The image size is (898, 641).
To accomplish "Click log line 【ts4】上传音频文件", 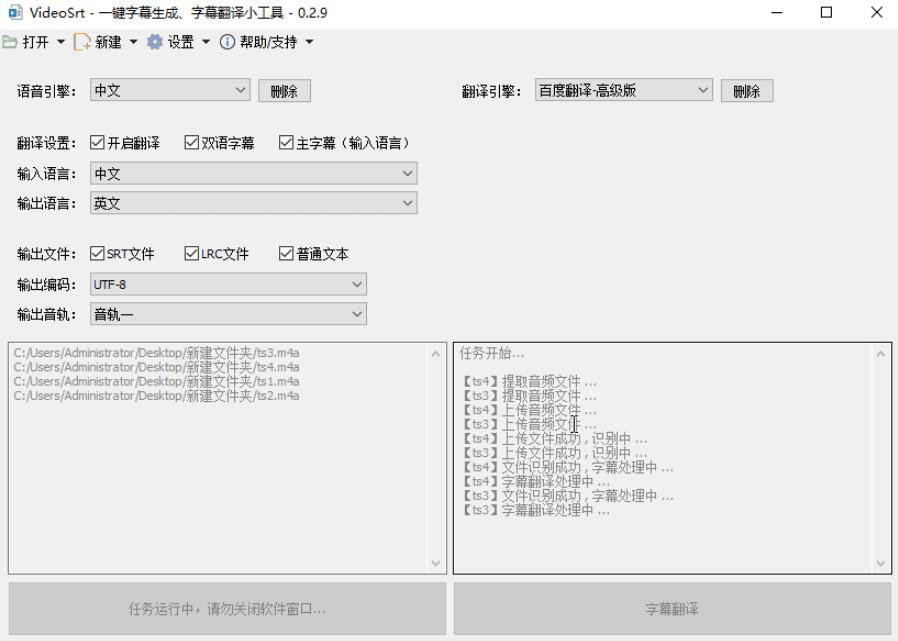I will pos(529,410).
